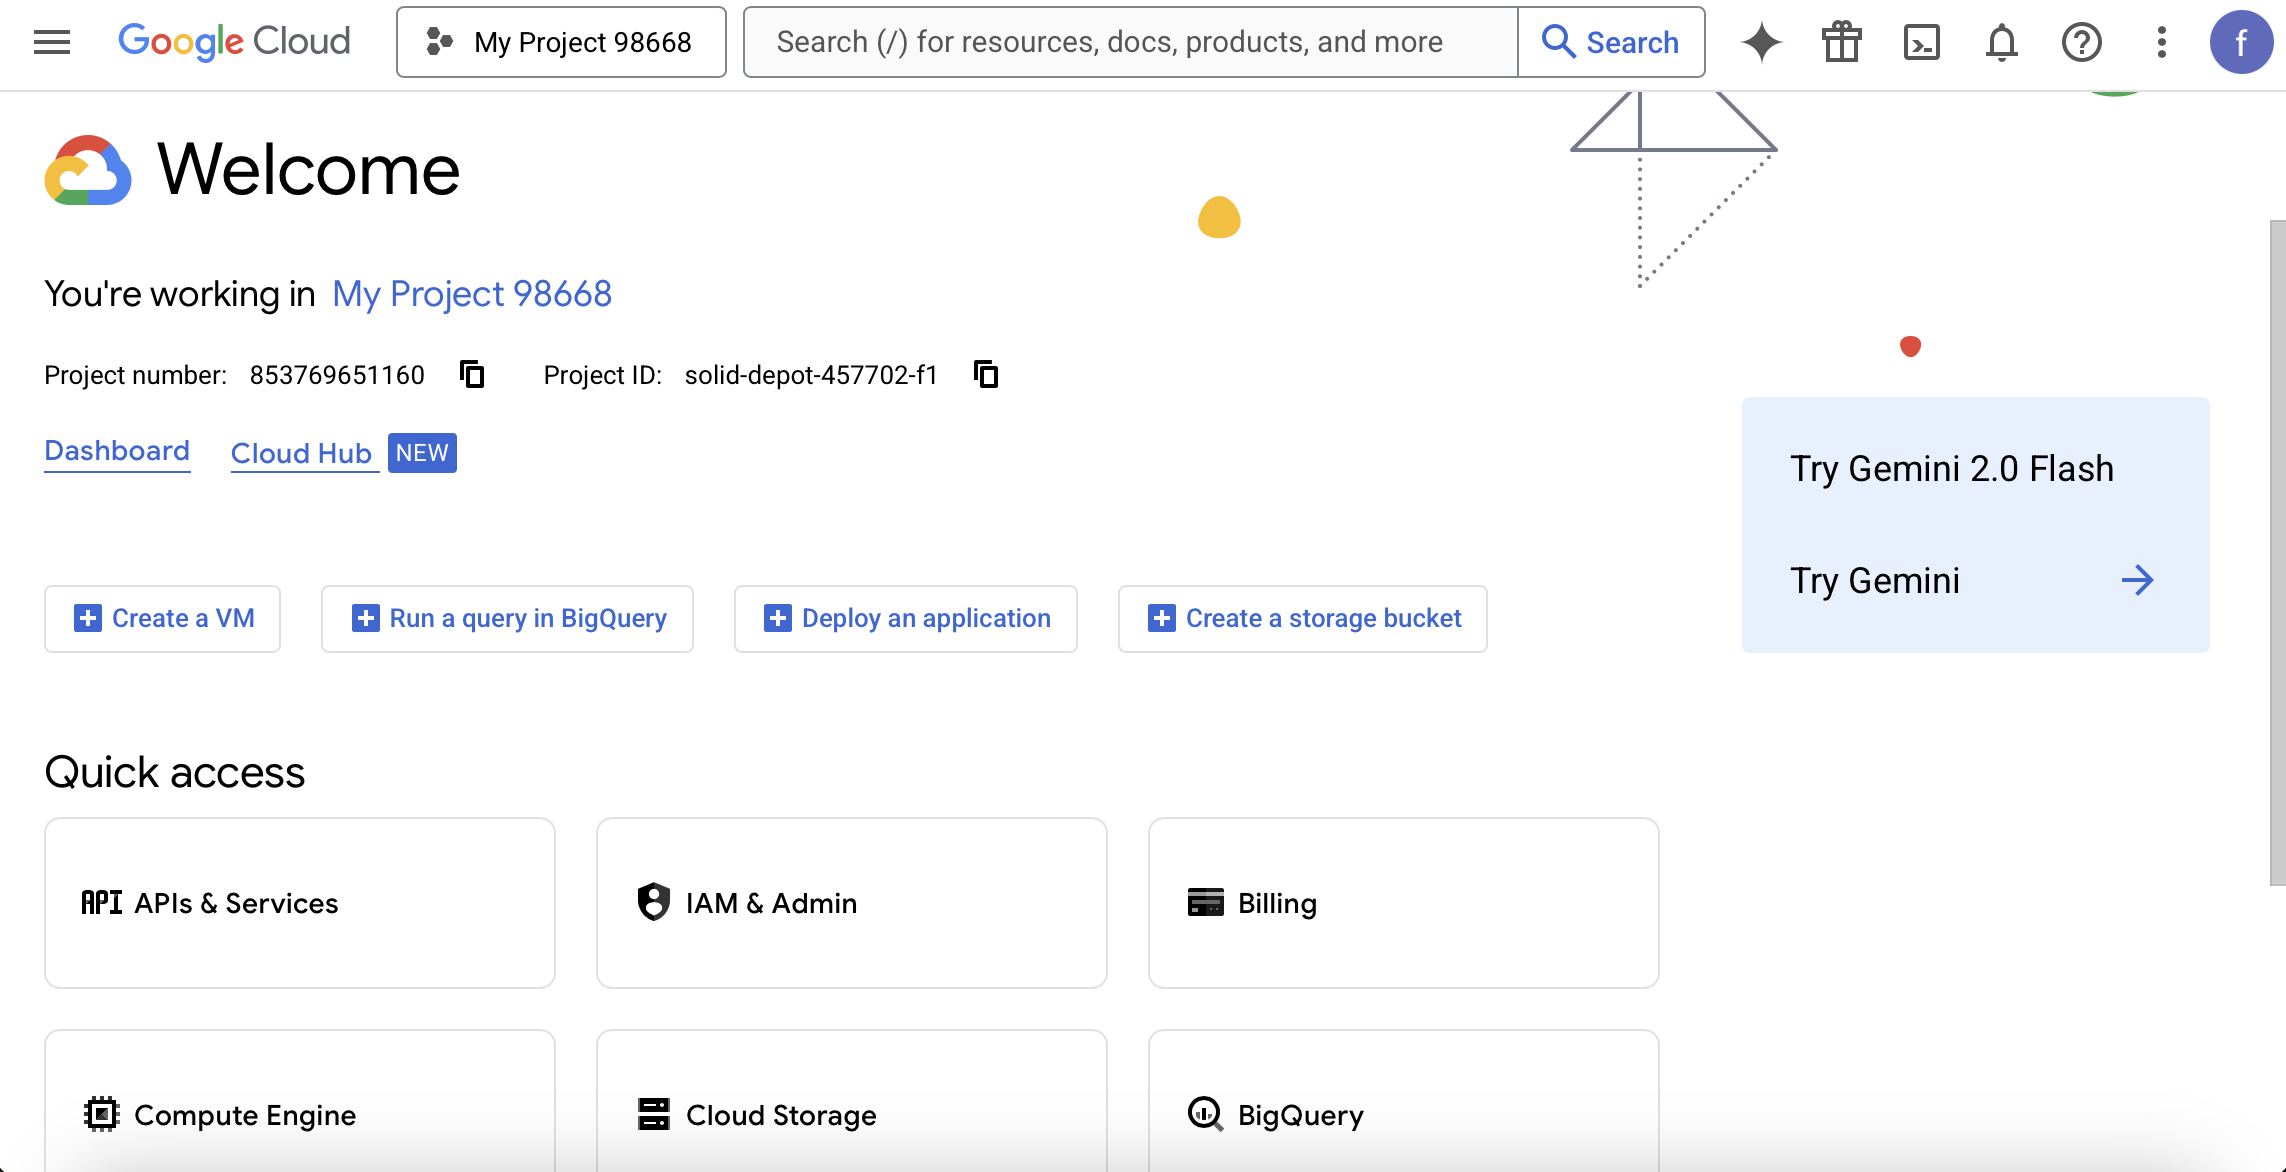This screenshot has width=2286, height=1172.
Task: Switch to the Dashboard tab
Action: (x=117, y=451)
